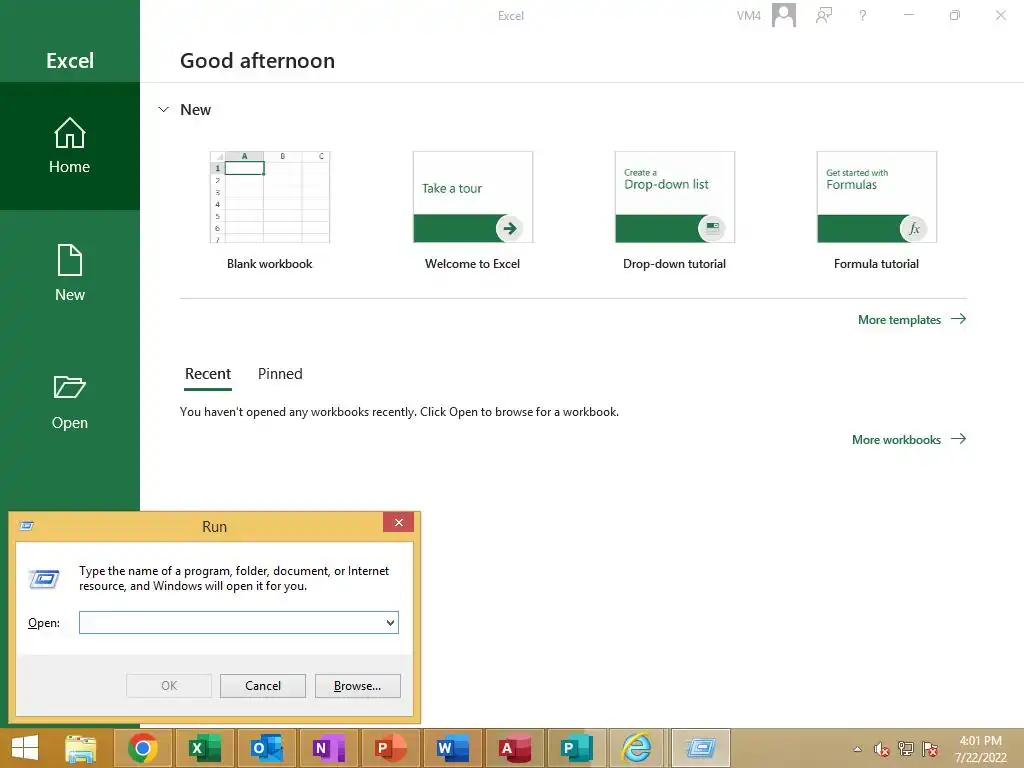Viewport: 1024px width, 768px height.
Task: Launch Google Chrome from the taskbar
Action: point(143,748)
